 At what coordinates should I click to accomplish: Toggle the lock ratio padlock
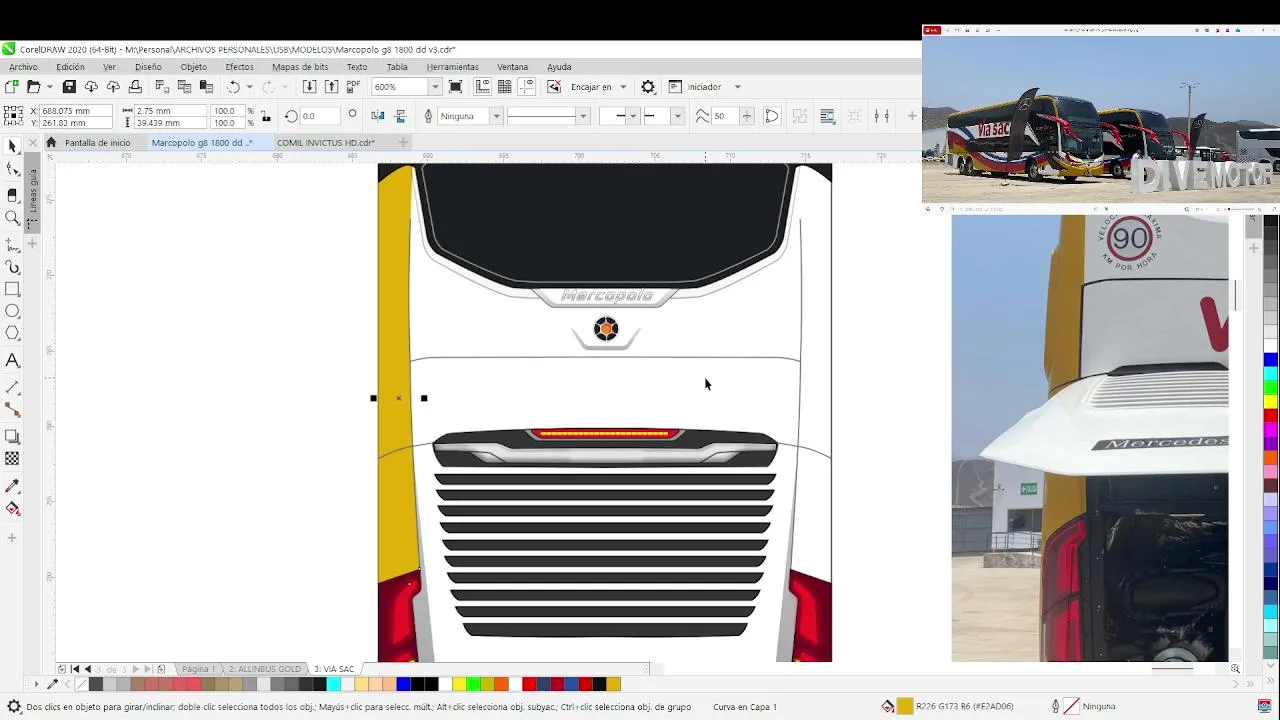pyautogui.click(x=265, y=117)
